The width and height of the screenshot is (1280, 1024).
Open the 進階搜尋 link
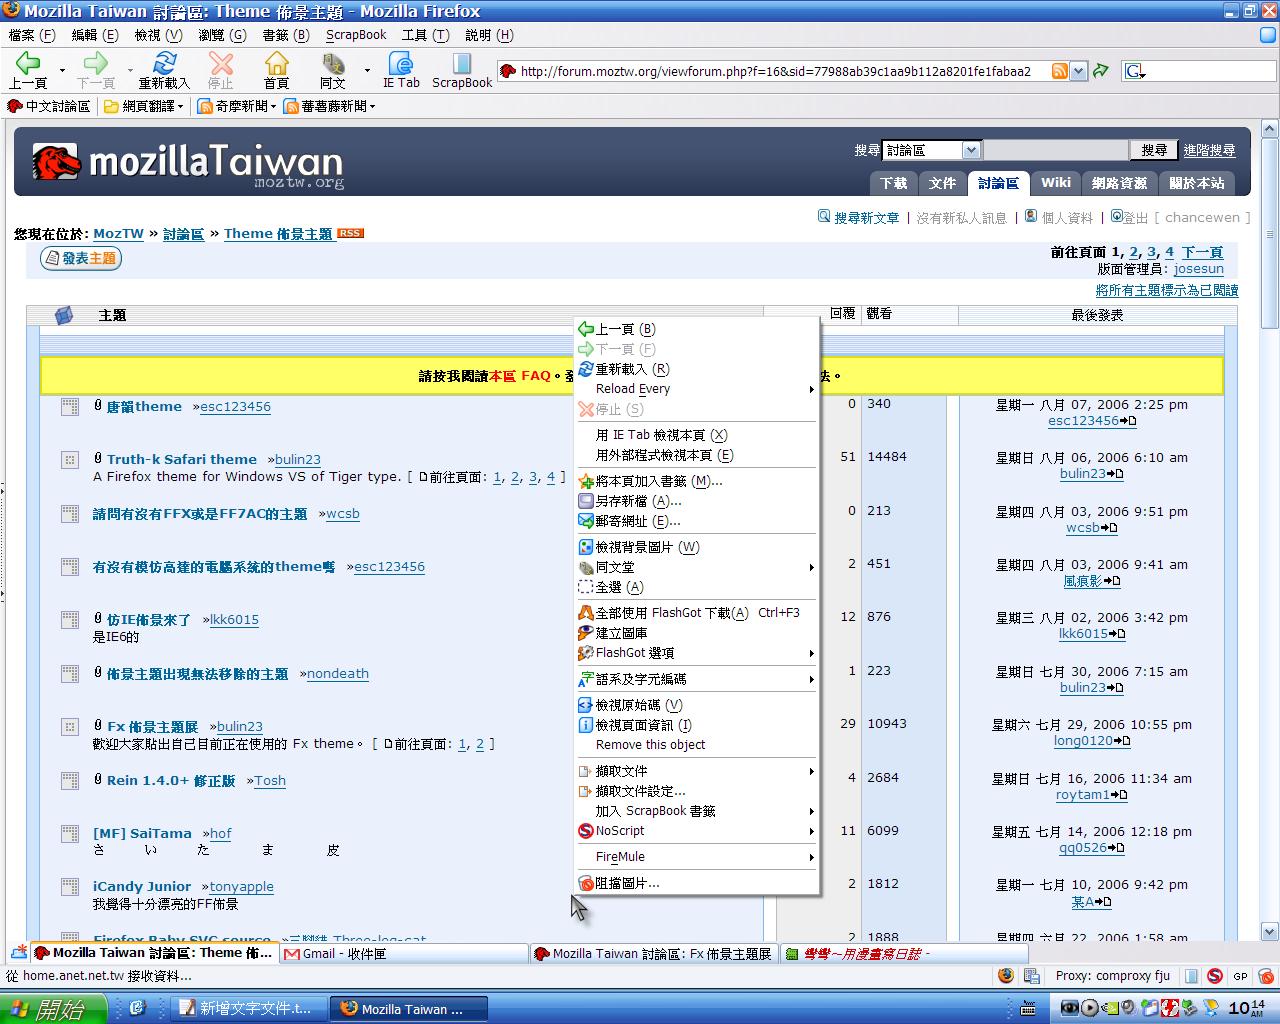1209,150
